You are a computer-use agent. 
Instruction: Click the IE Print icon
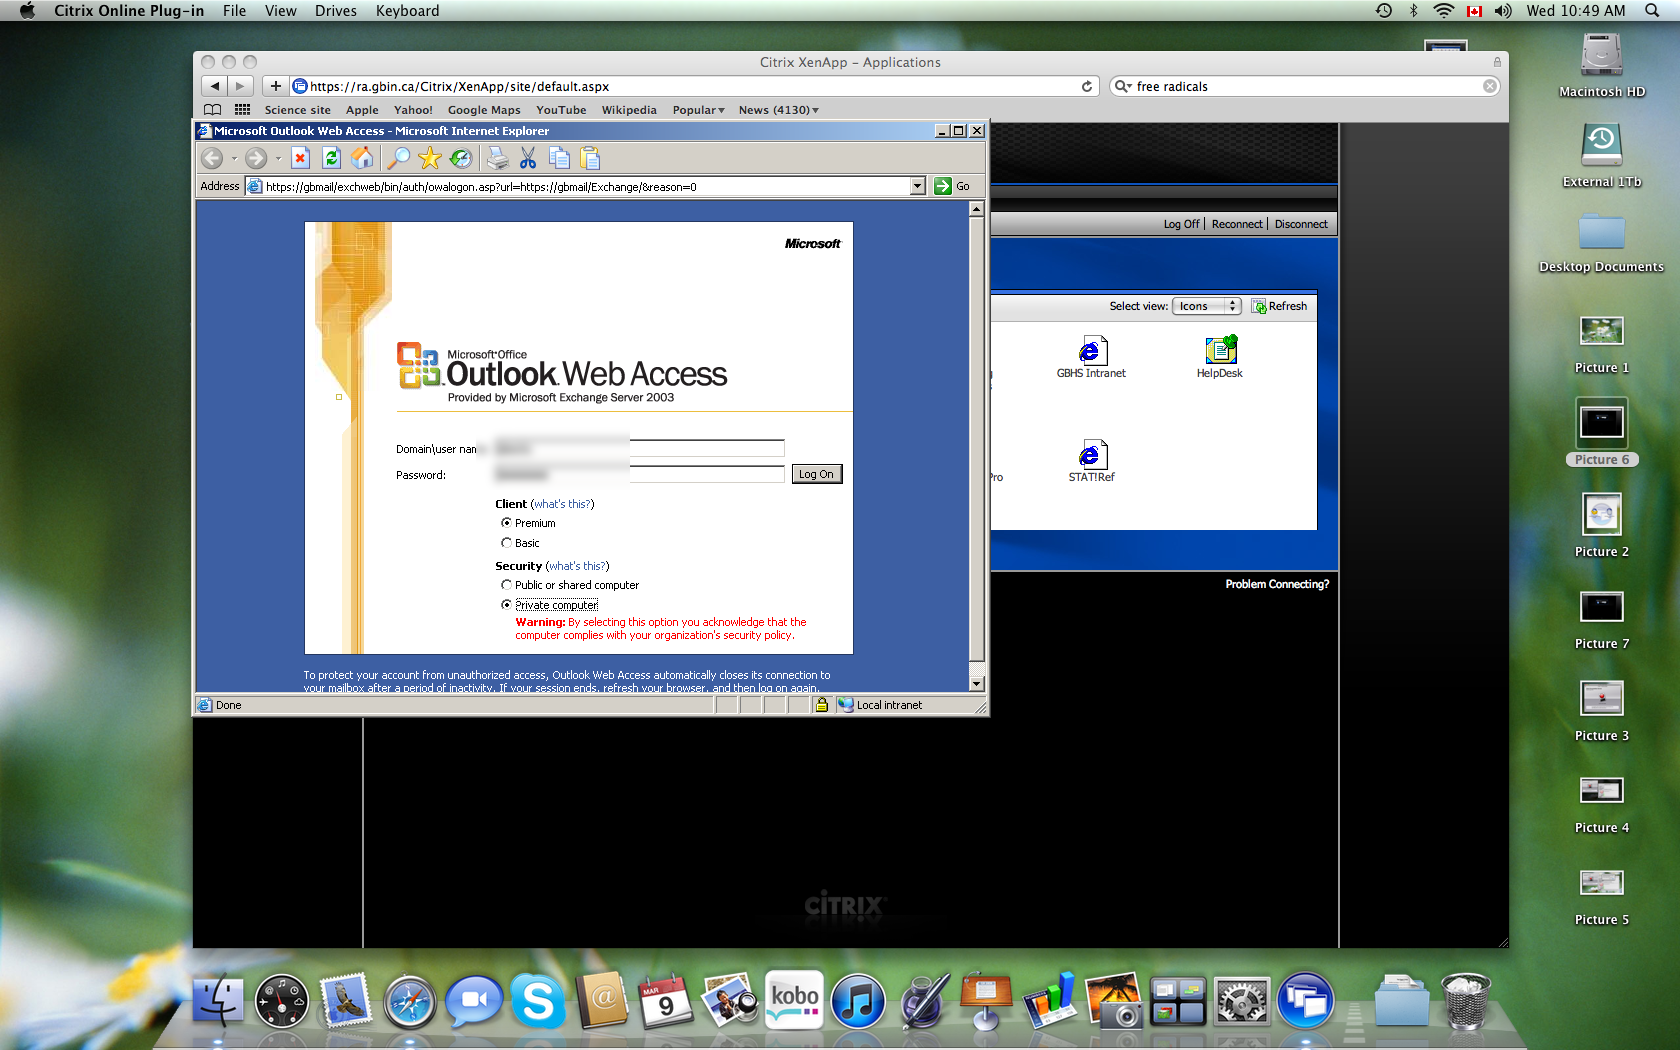(x=497, y=158)
